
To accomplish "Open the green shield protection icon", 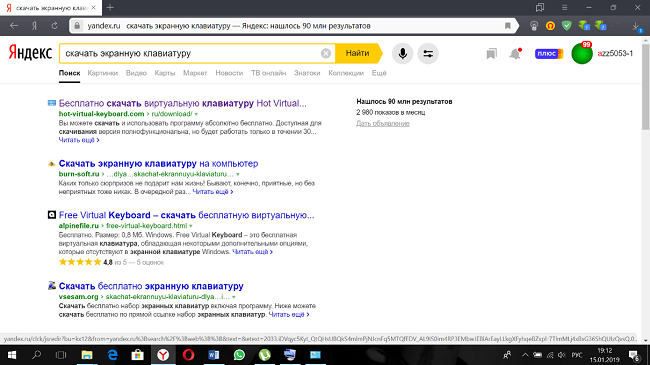I will [x=567, y=26].
